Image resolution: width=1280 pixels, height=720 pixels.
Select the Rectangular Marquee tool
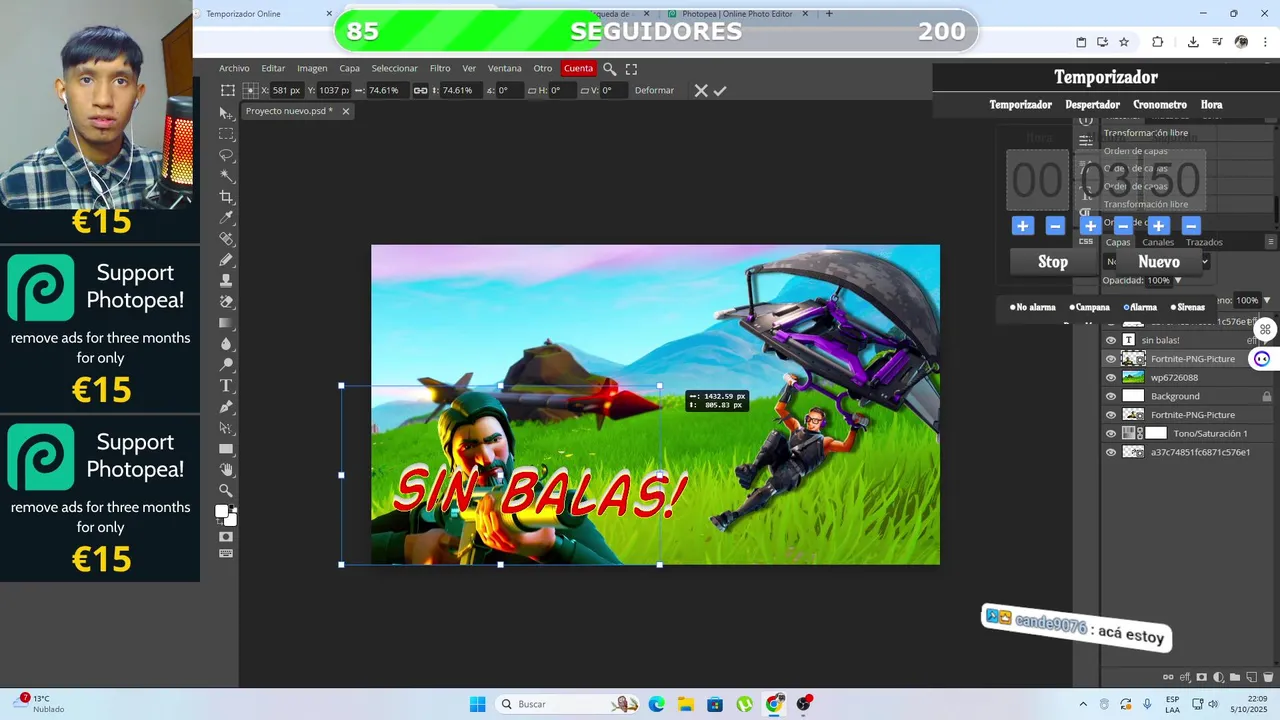click(x=227, y=134)
